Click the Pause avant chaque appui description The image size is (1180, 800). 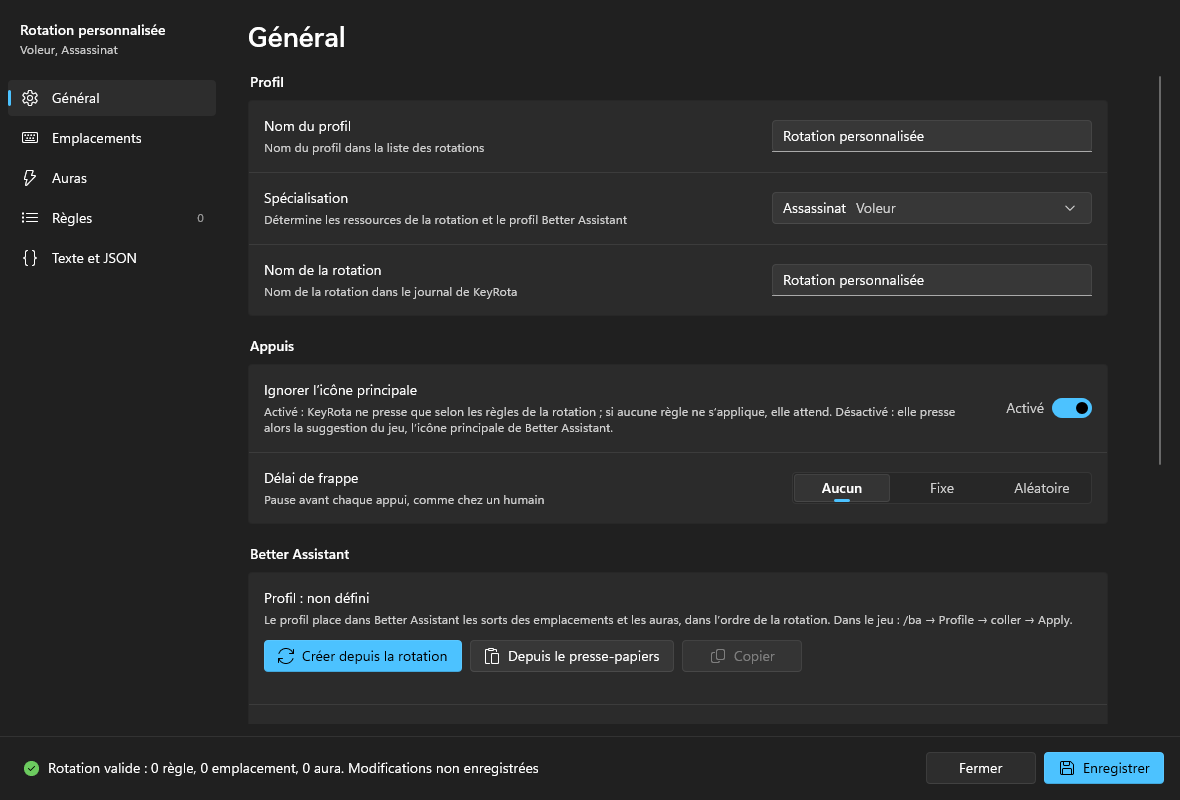click(x=404, y=500)
